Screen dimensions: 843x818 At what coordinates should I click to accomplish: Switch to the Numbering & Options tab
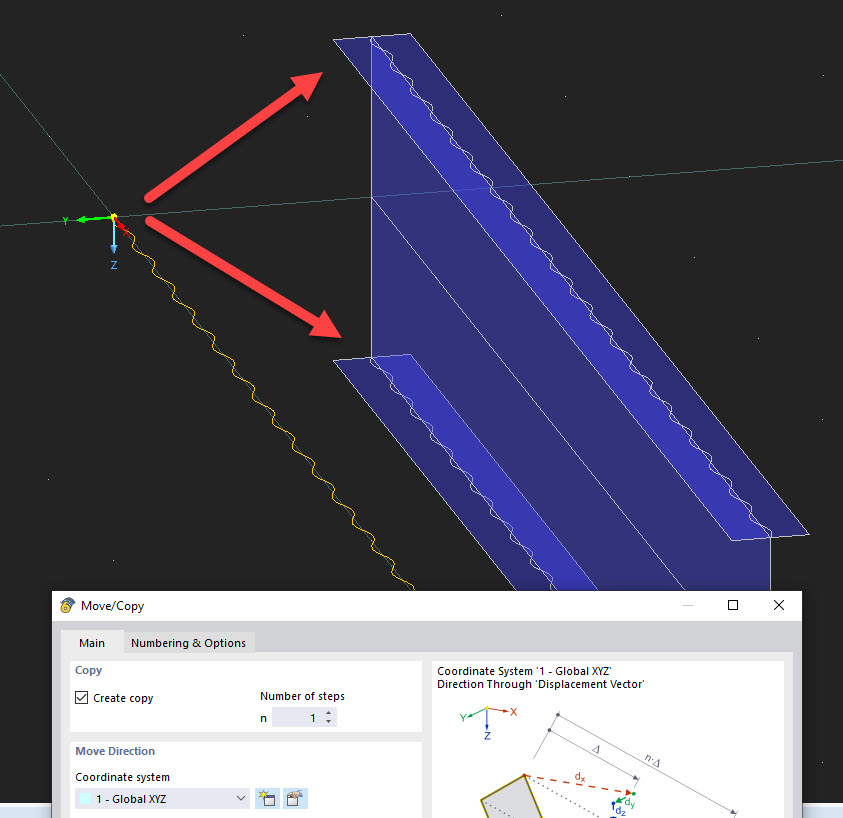point(188,643)
